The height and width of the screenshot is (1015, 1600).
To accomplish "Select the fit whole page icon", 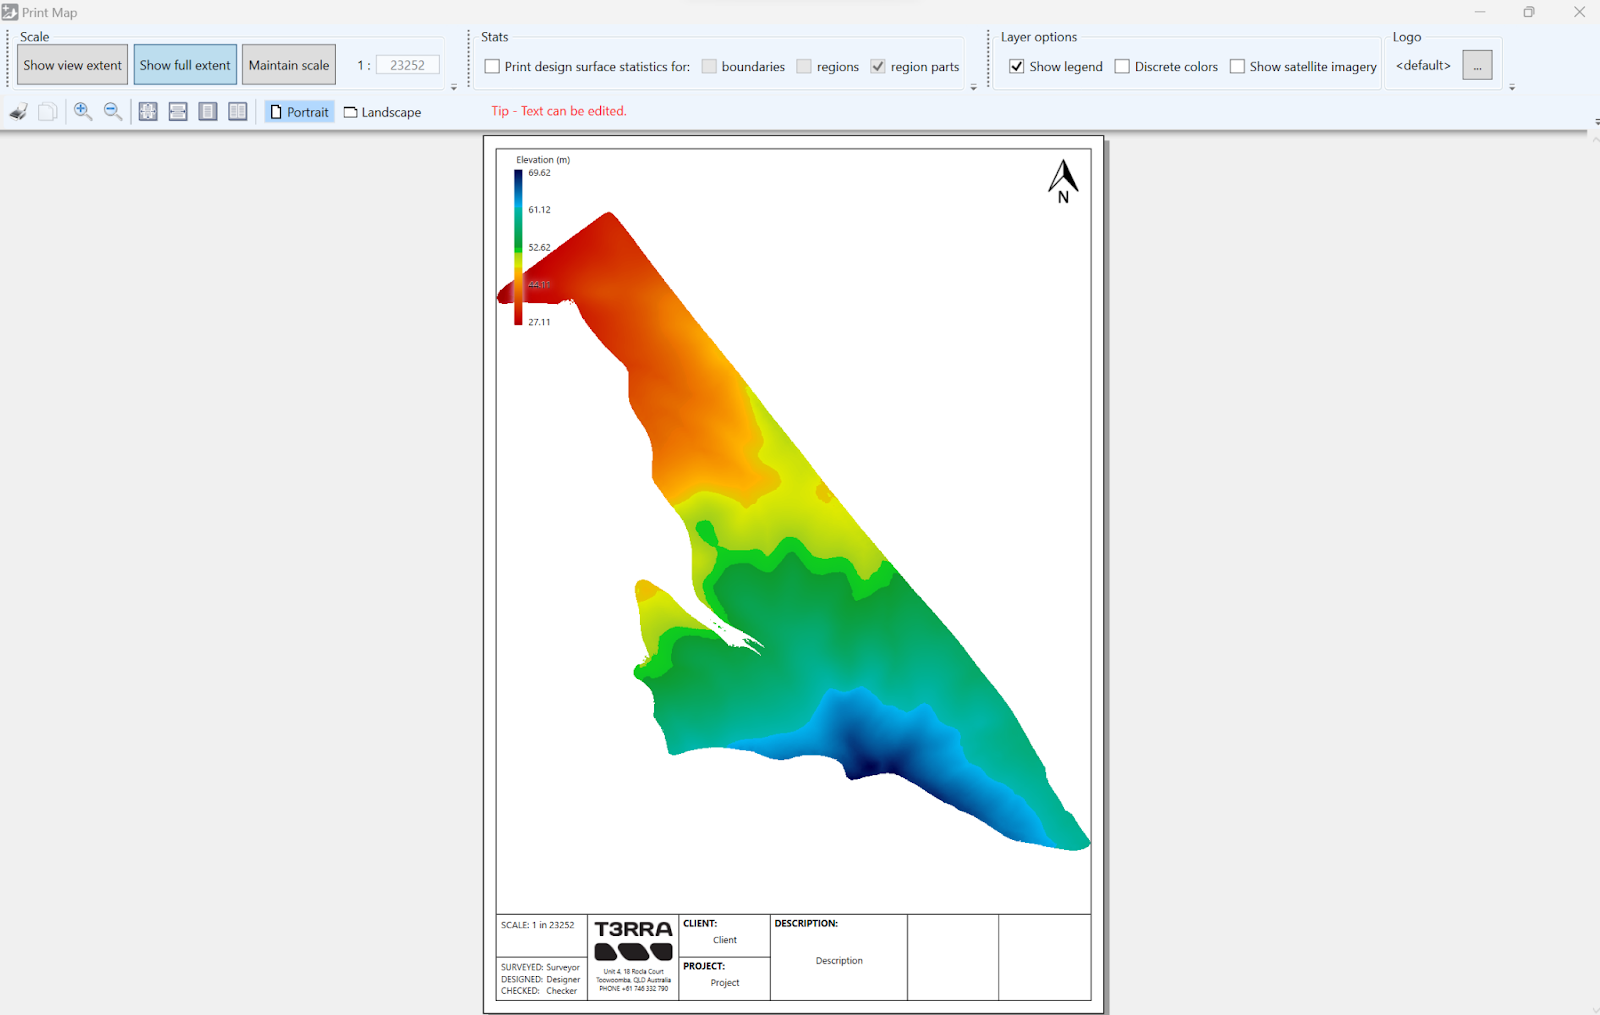I will 148,112.
